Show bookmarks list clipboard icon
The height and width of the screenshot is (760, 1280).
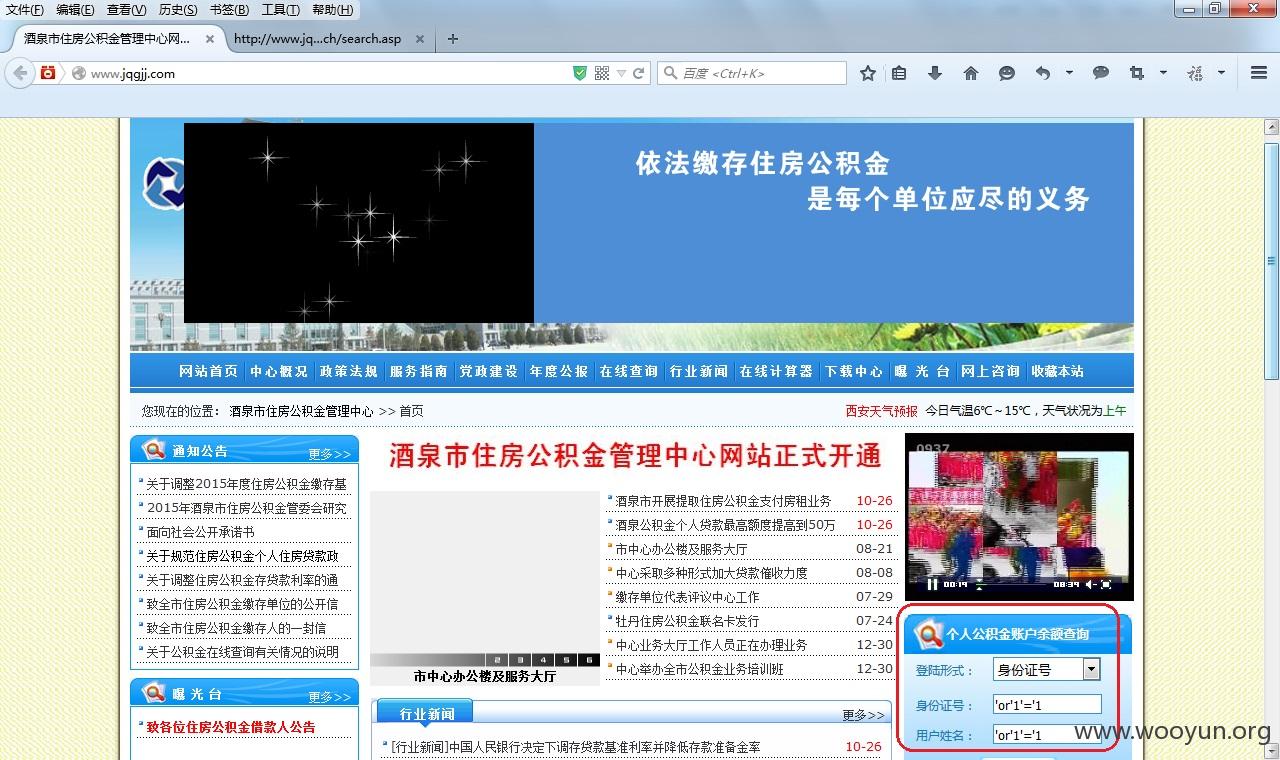click(899, 73)
